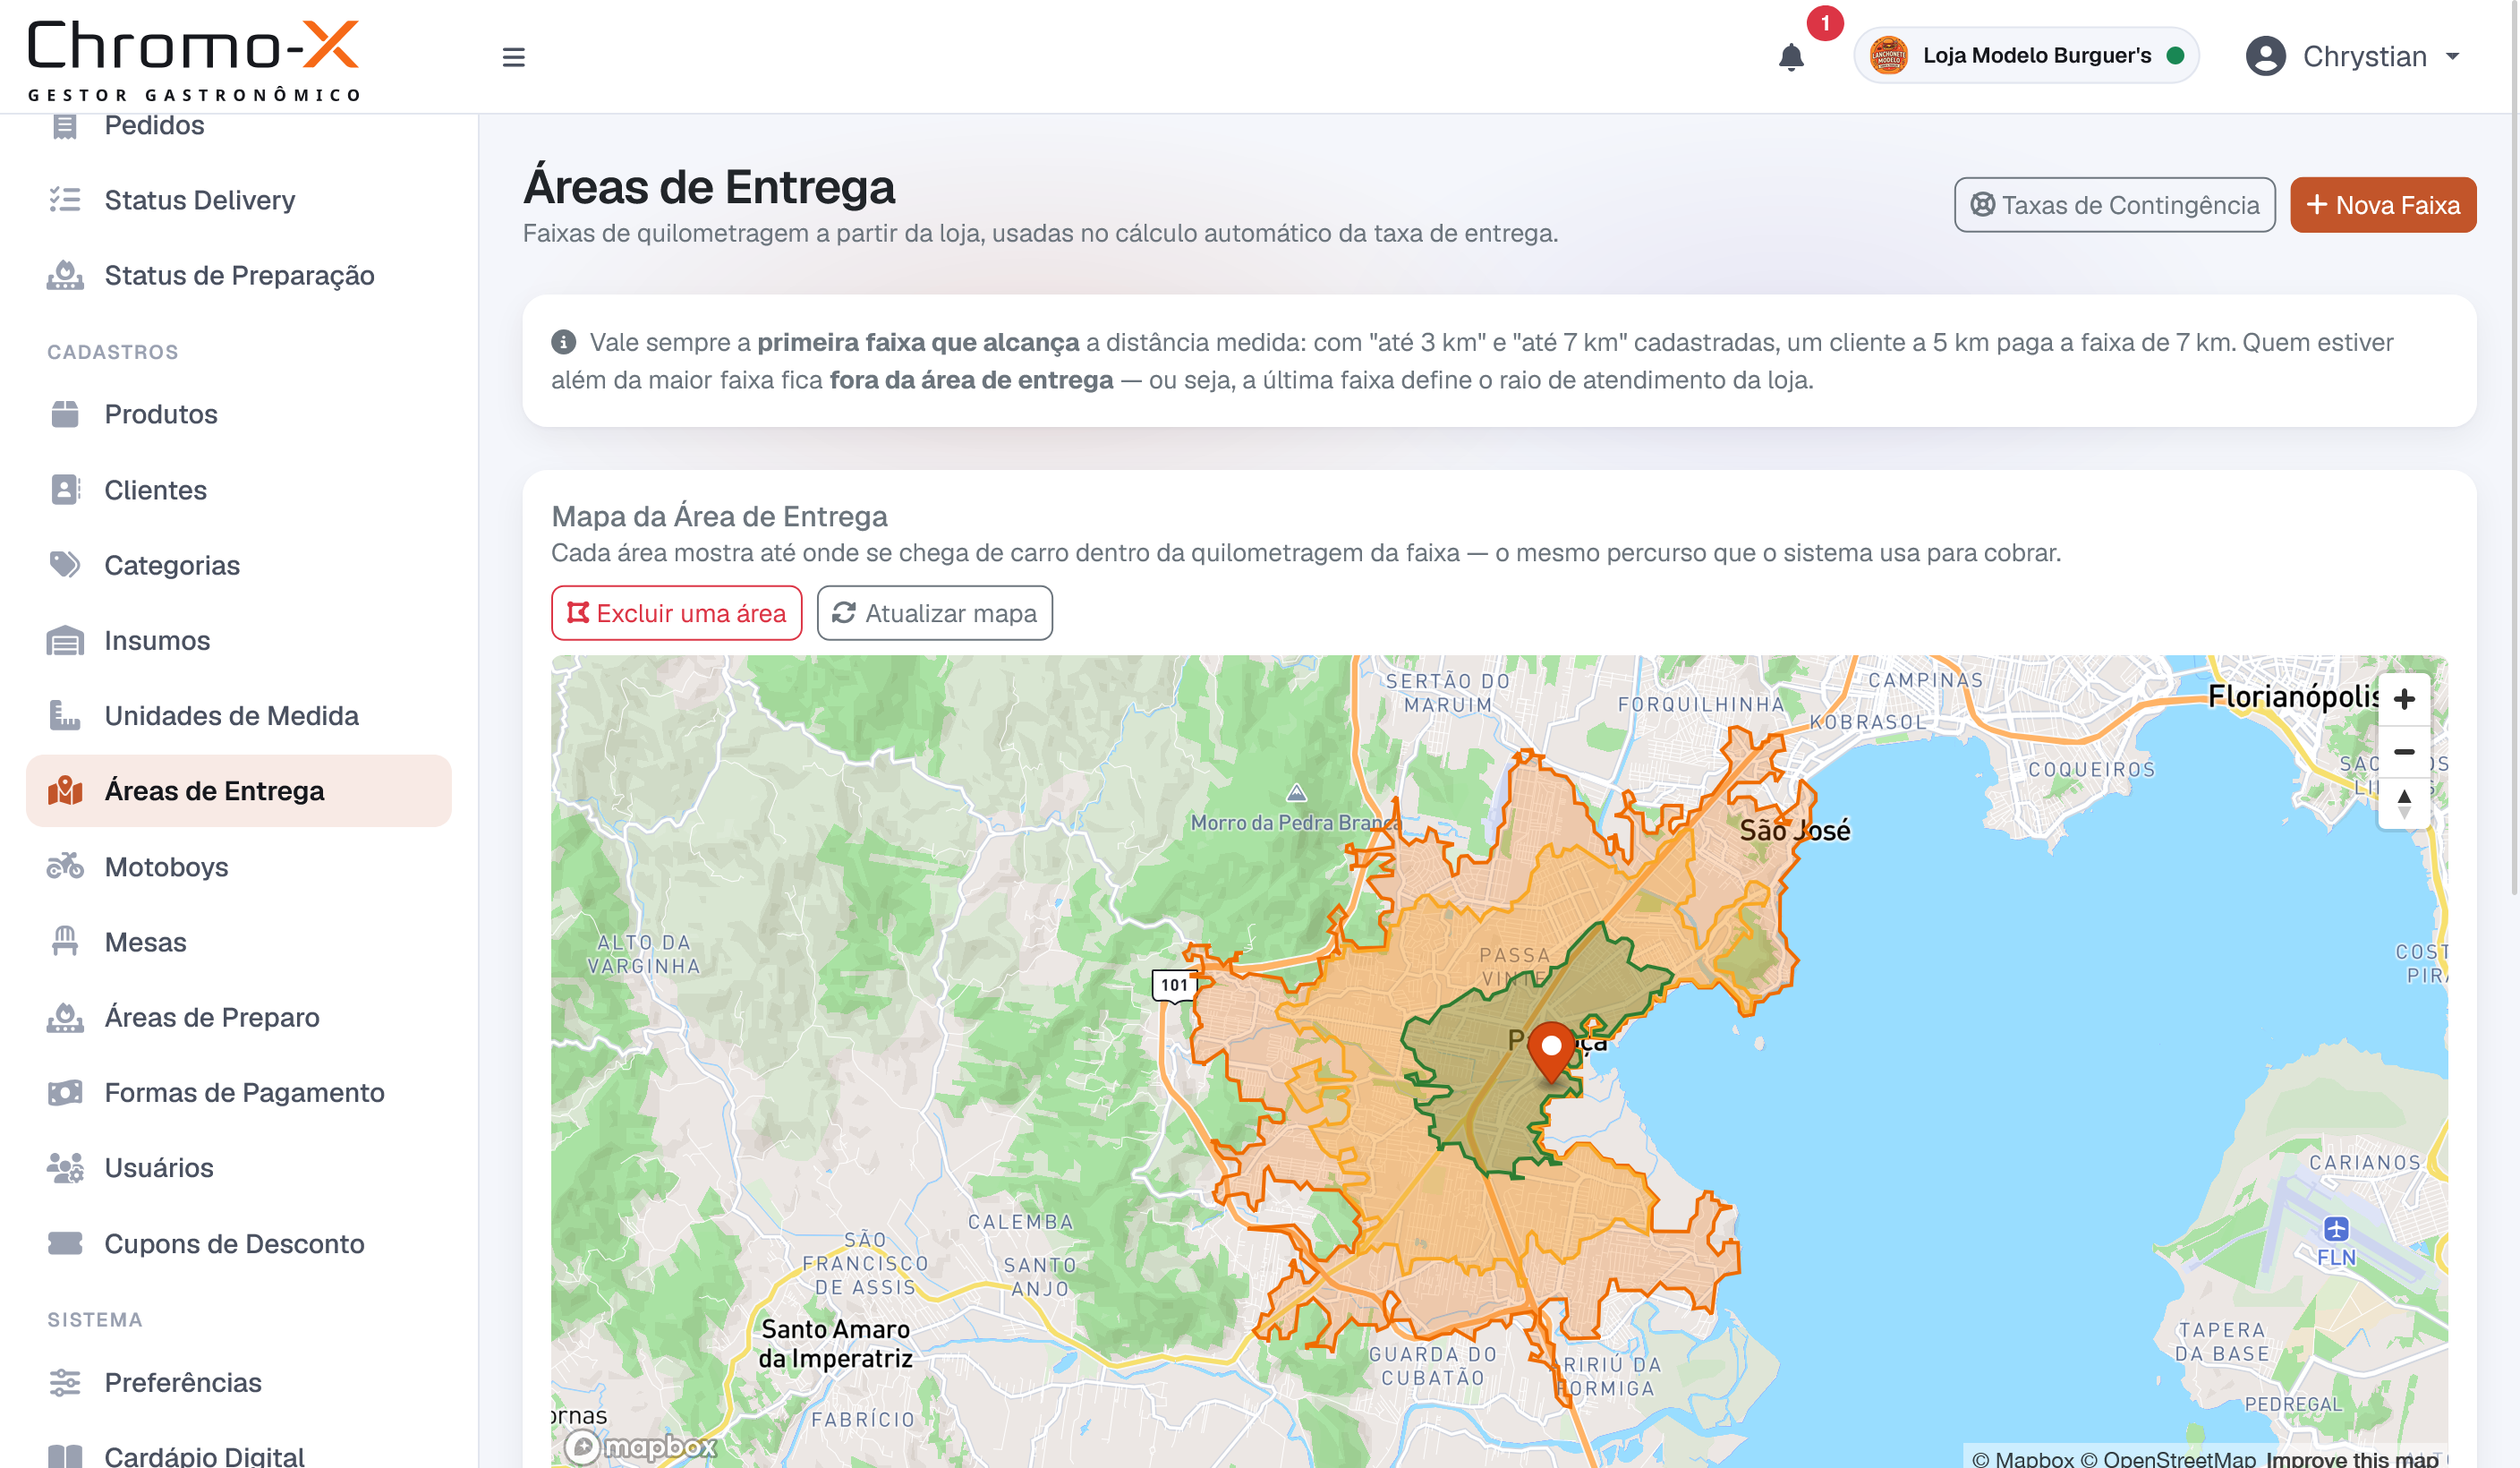Click the 'Florianópolis' map label

click(x=2292, y=696)
